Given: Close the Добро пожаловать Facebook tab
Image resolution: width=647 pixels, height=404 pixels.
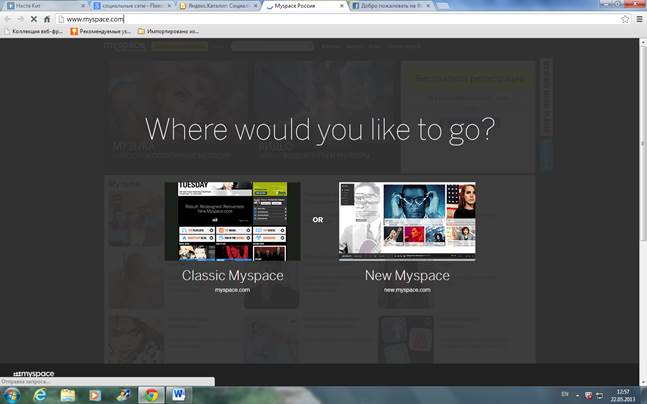Looking at the screenshot, I should pyautogui.click(x=428, y=6).
